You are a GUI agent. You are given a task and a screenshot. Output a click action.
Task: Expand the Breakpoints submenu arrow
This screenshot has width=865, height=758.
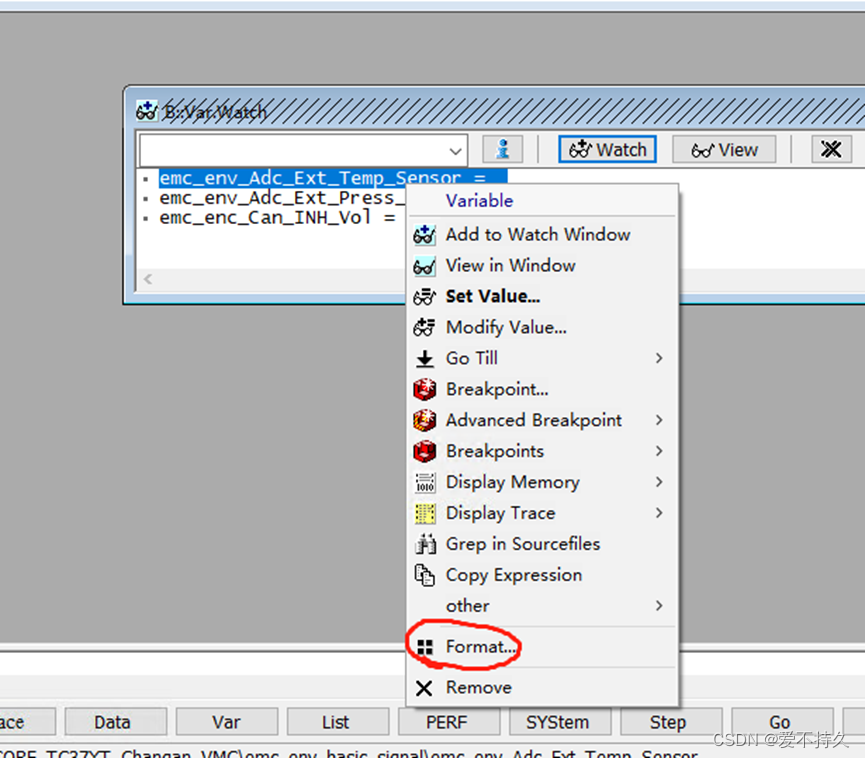(x=659, y=451)
